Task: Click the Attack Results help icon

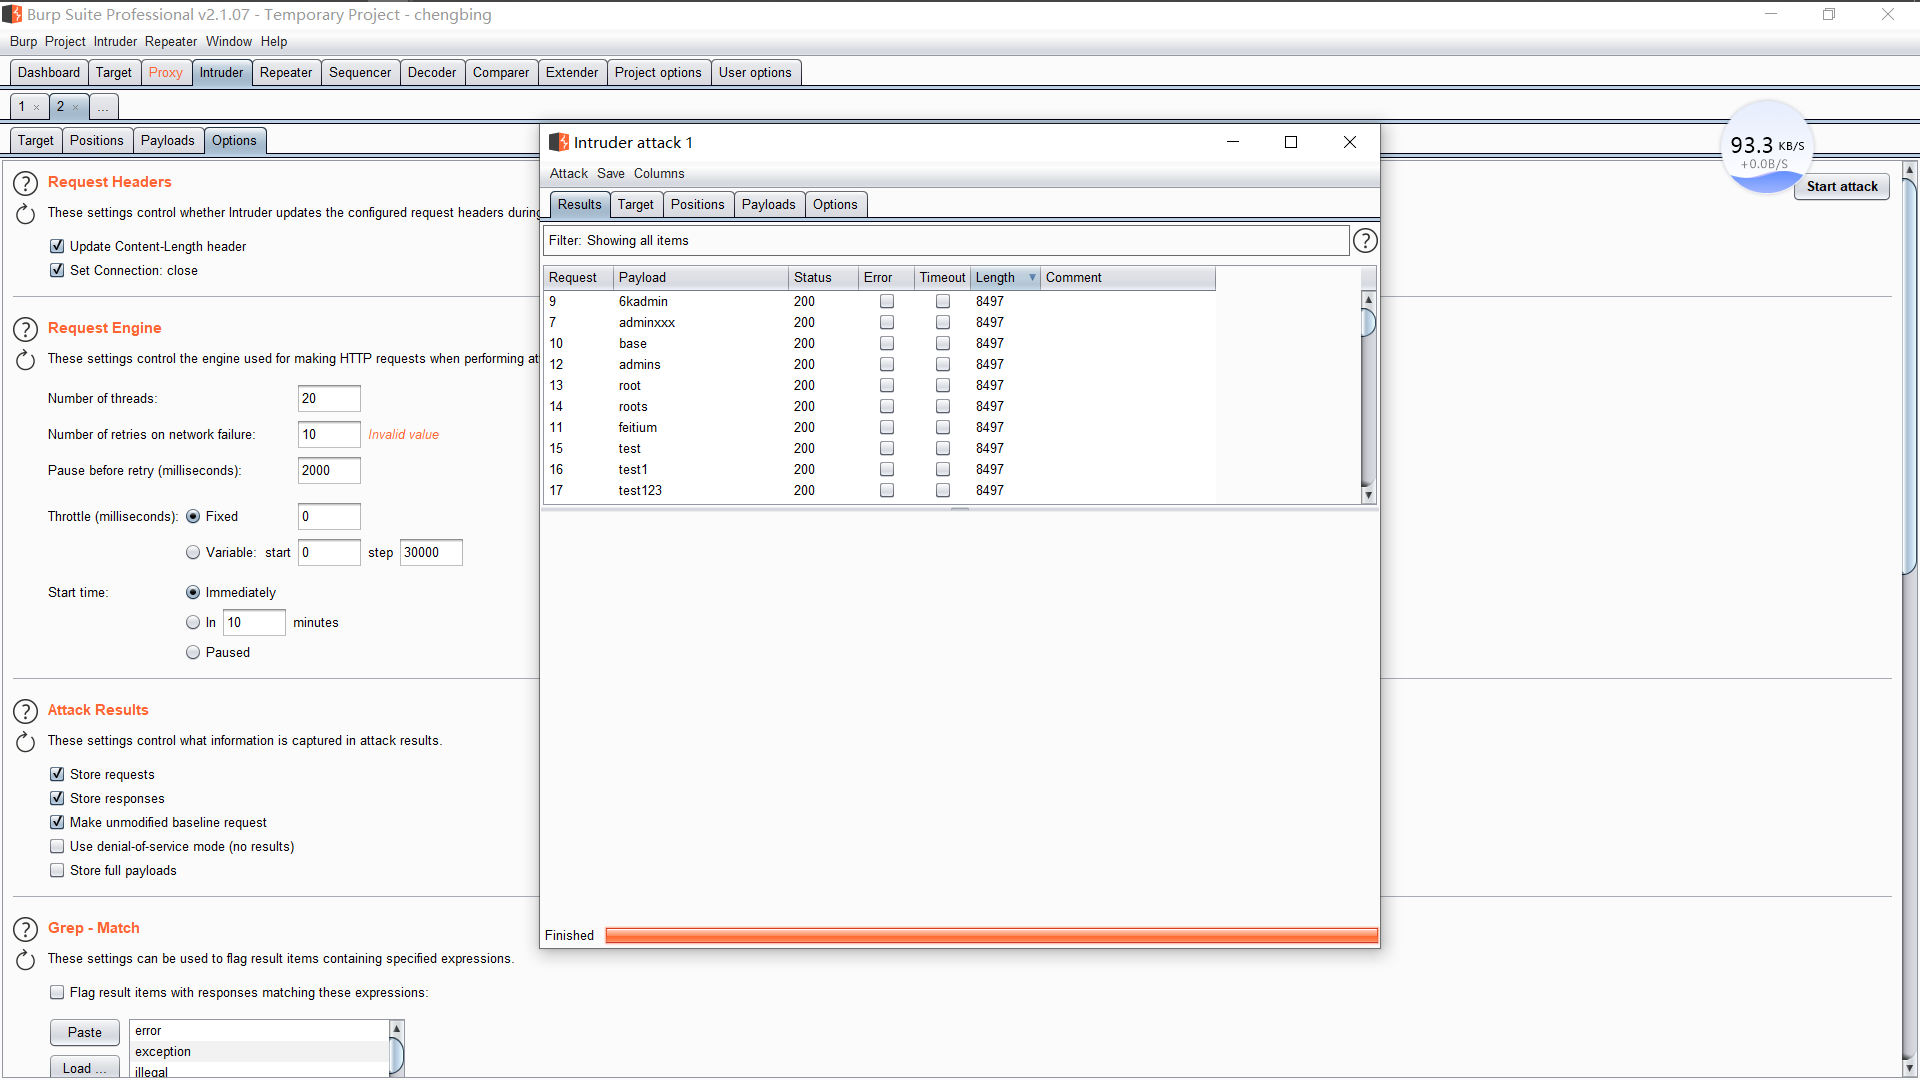Action: [x=25, y=711]
